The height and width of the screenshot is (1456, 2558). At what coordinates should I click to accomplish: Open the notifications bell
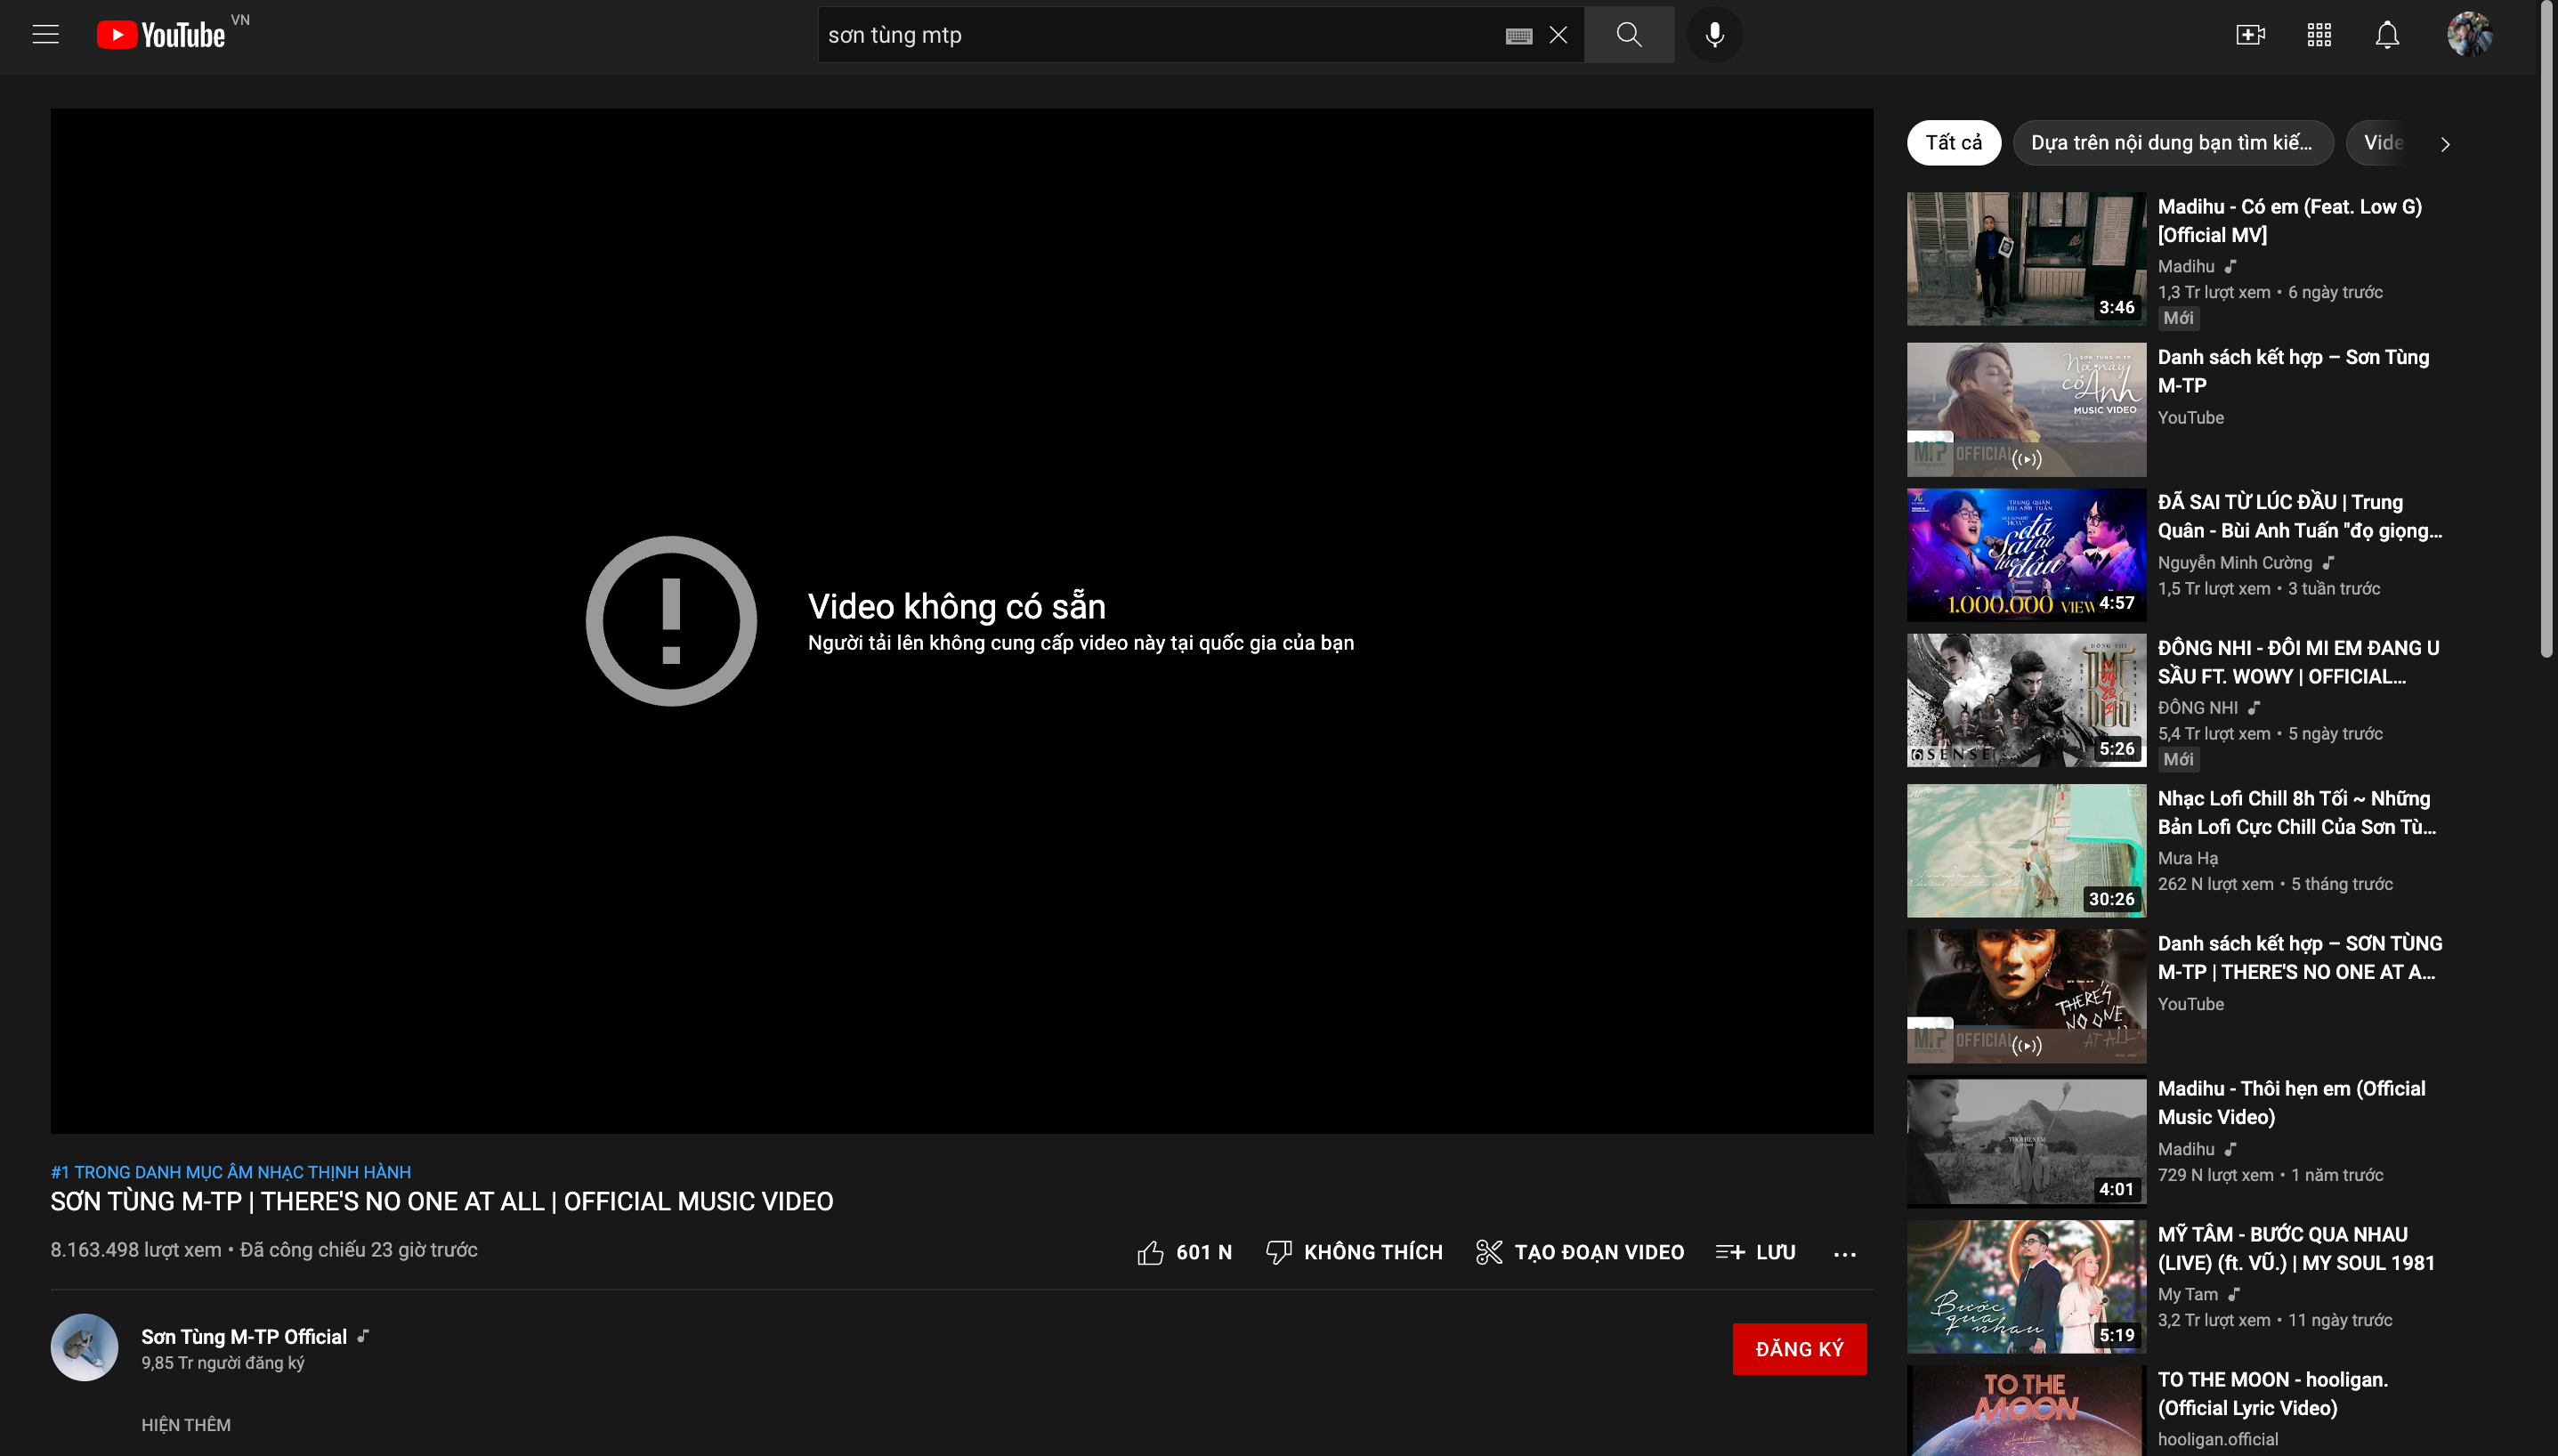click(x=2387, y=35)
